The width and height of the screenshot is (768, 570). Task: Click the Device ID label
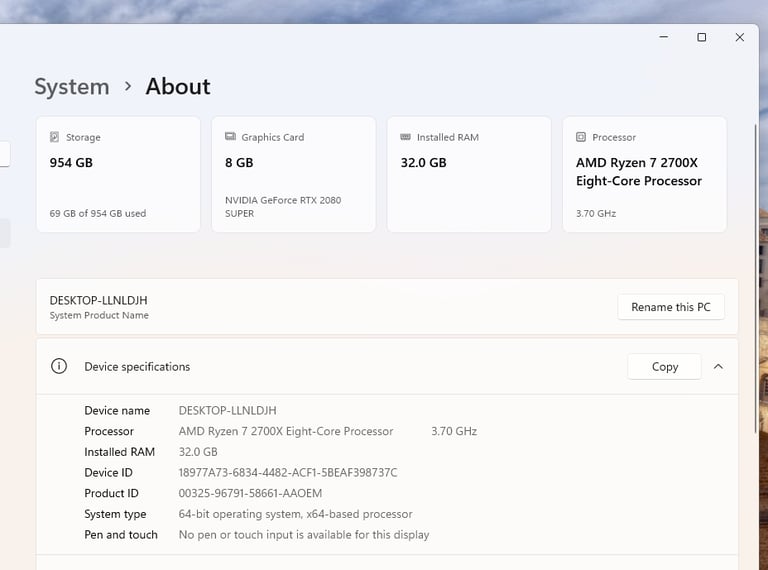pos(108,473)
